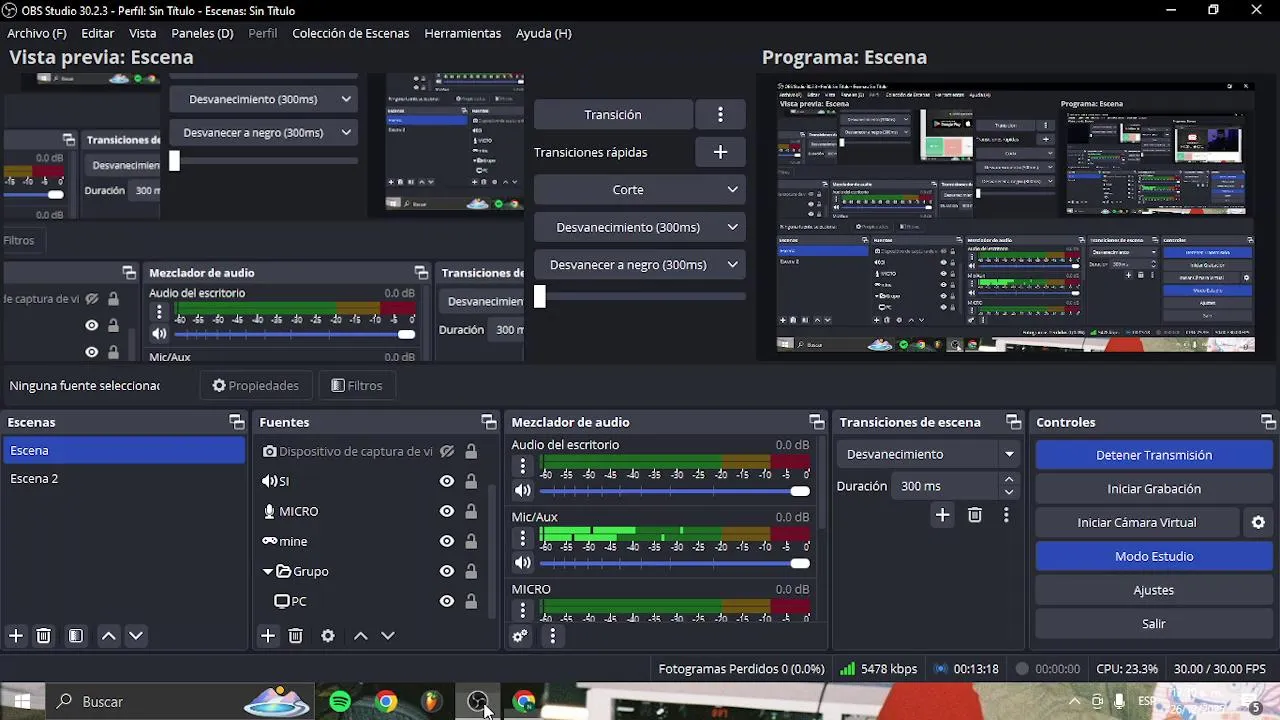Viewport: 1280px width, 720px height.
Task: Open source properties gear in Fuentes panel
Action: point(328,636)
